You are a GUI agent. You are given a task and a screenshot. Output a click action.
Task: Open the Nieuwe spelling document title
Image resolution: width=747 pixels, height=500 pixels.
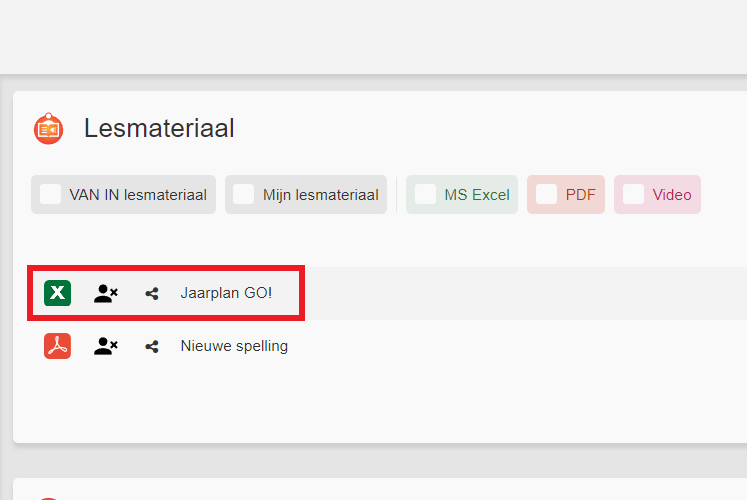click(234, 346)
